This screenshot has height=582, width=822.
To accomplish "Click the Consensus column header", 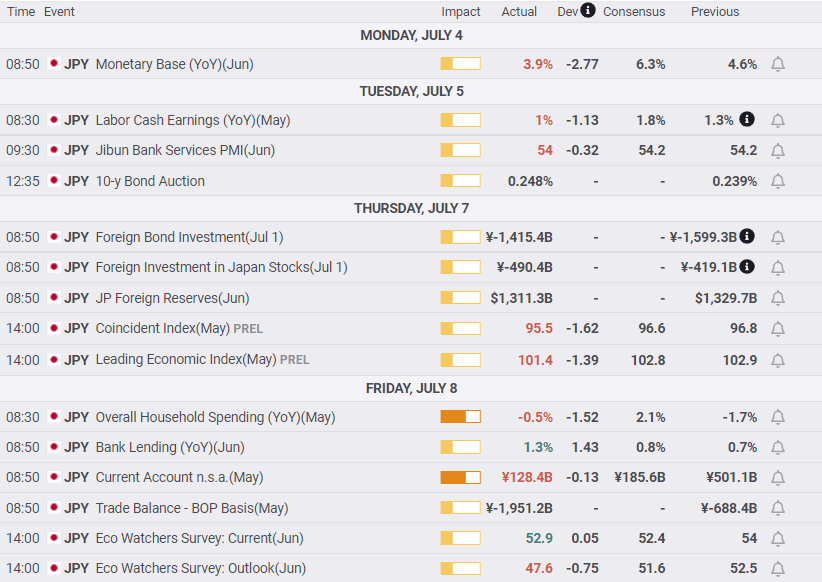I will [x=634, y=12].
